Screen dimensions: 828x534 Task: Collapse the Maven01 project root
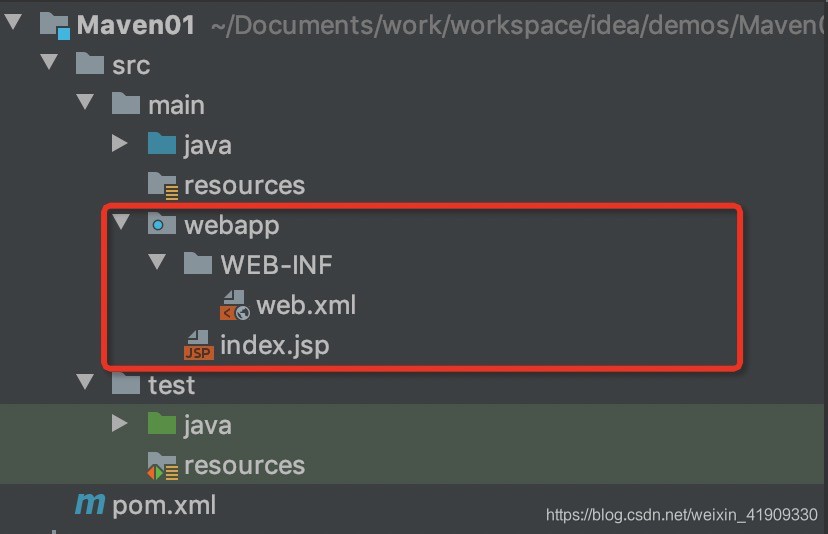tap(13, 22)
